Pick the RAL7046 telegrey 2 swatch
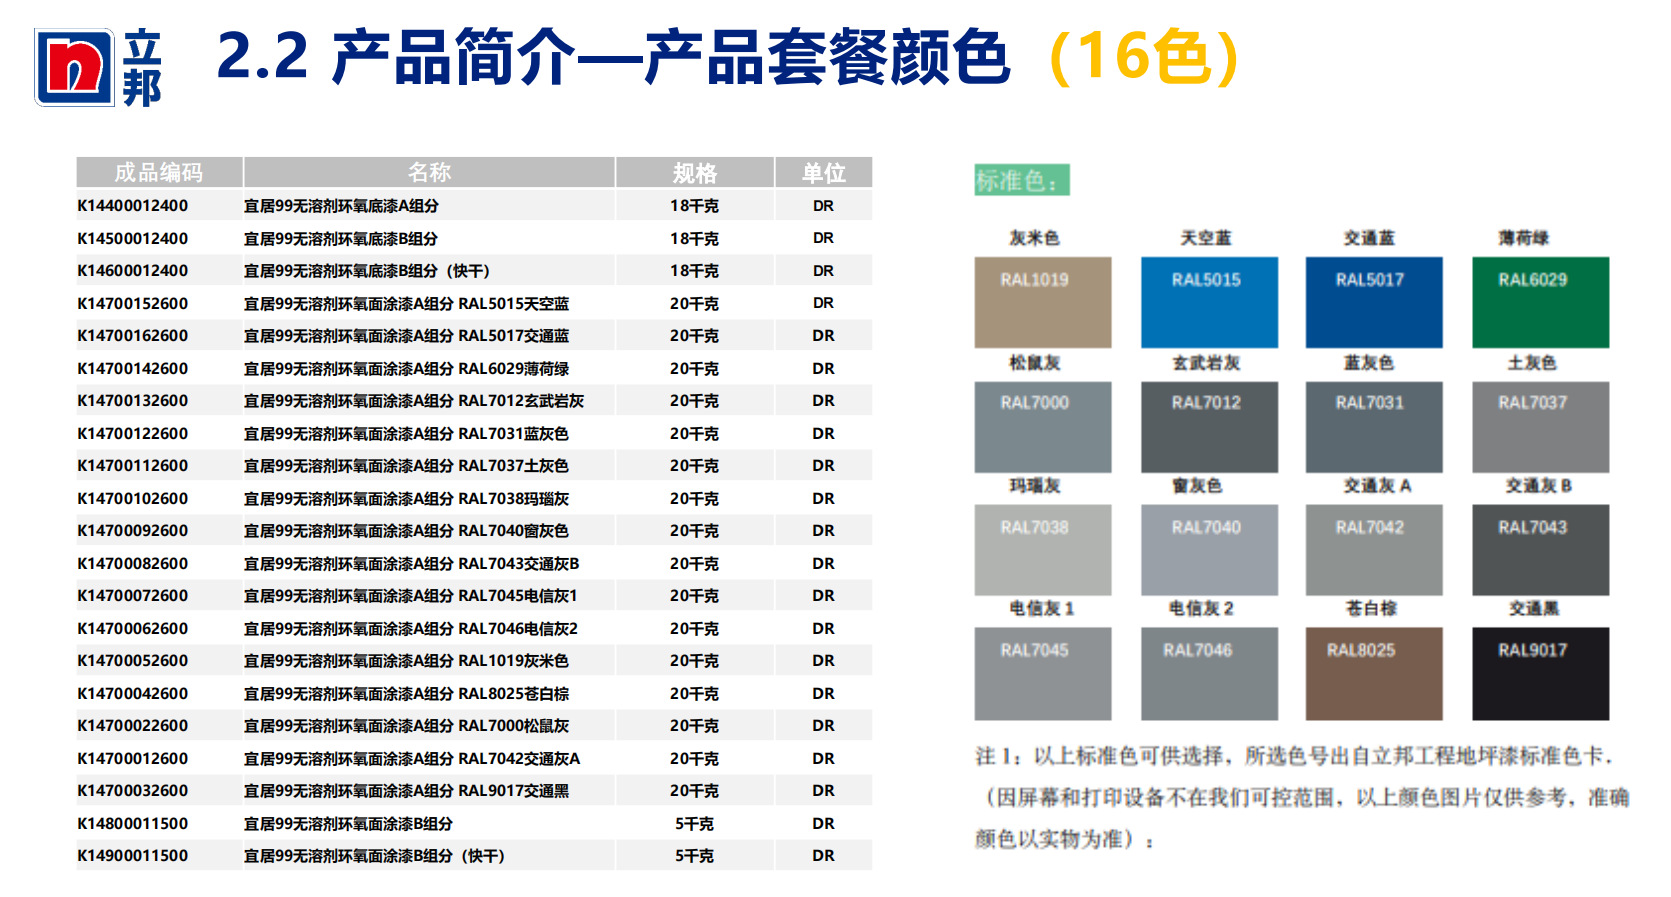 pos(1209,674)
